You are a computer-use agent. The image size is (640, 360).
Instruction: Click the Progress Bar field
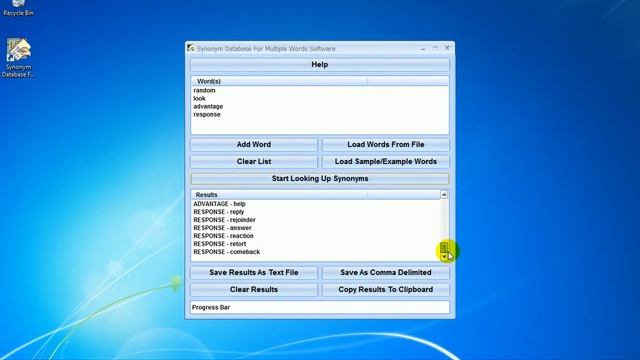pyautogui.click(x=320, y=307)
